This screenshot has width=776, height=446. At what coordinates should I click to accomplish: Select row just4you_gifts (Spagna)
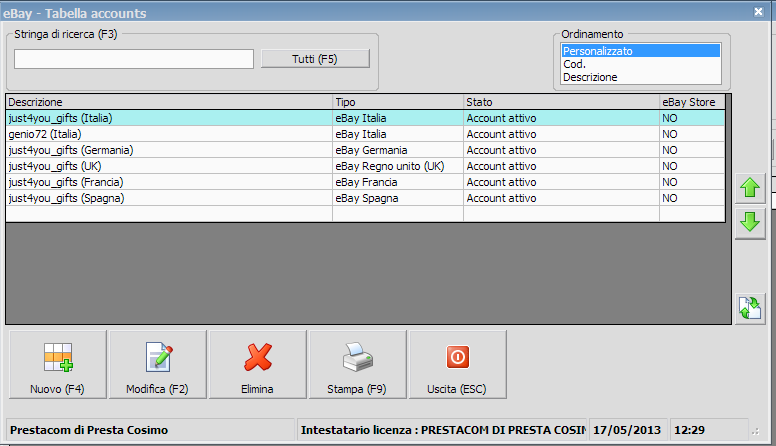pos(365,198)
